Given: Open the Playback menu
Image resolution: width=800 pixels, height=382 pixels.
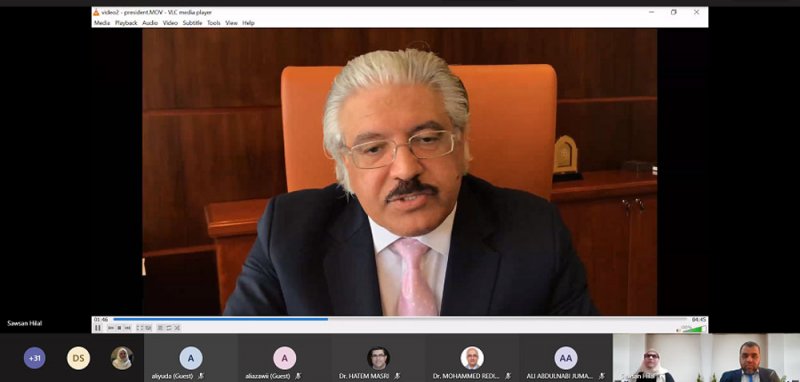Looking at the screenshot, I should tap(126, 23).
